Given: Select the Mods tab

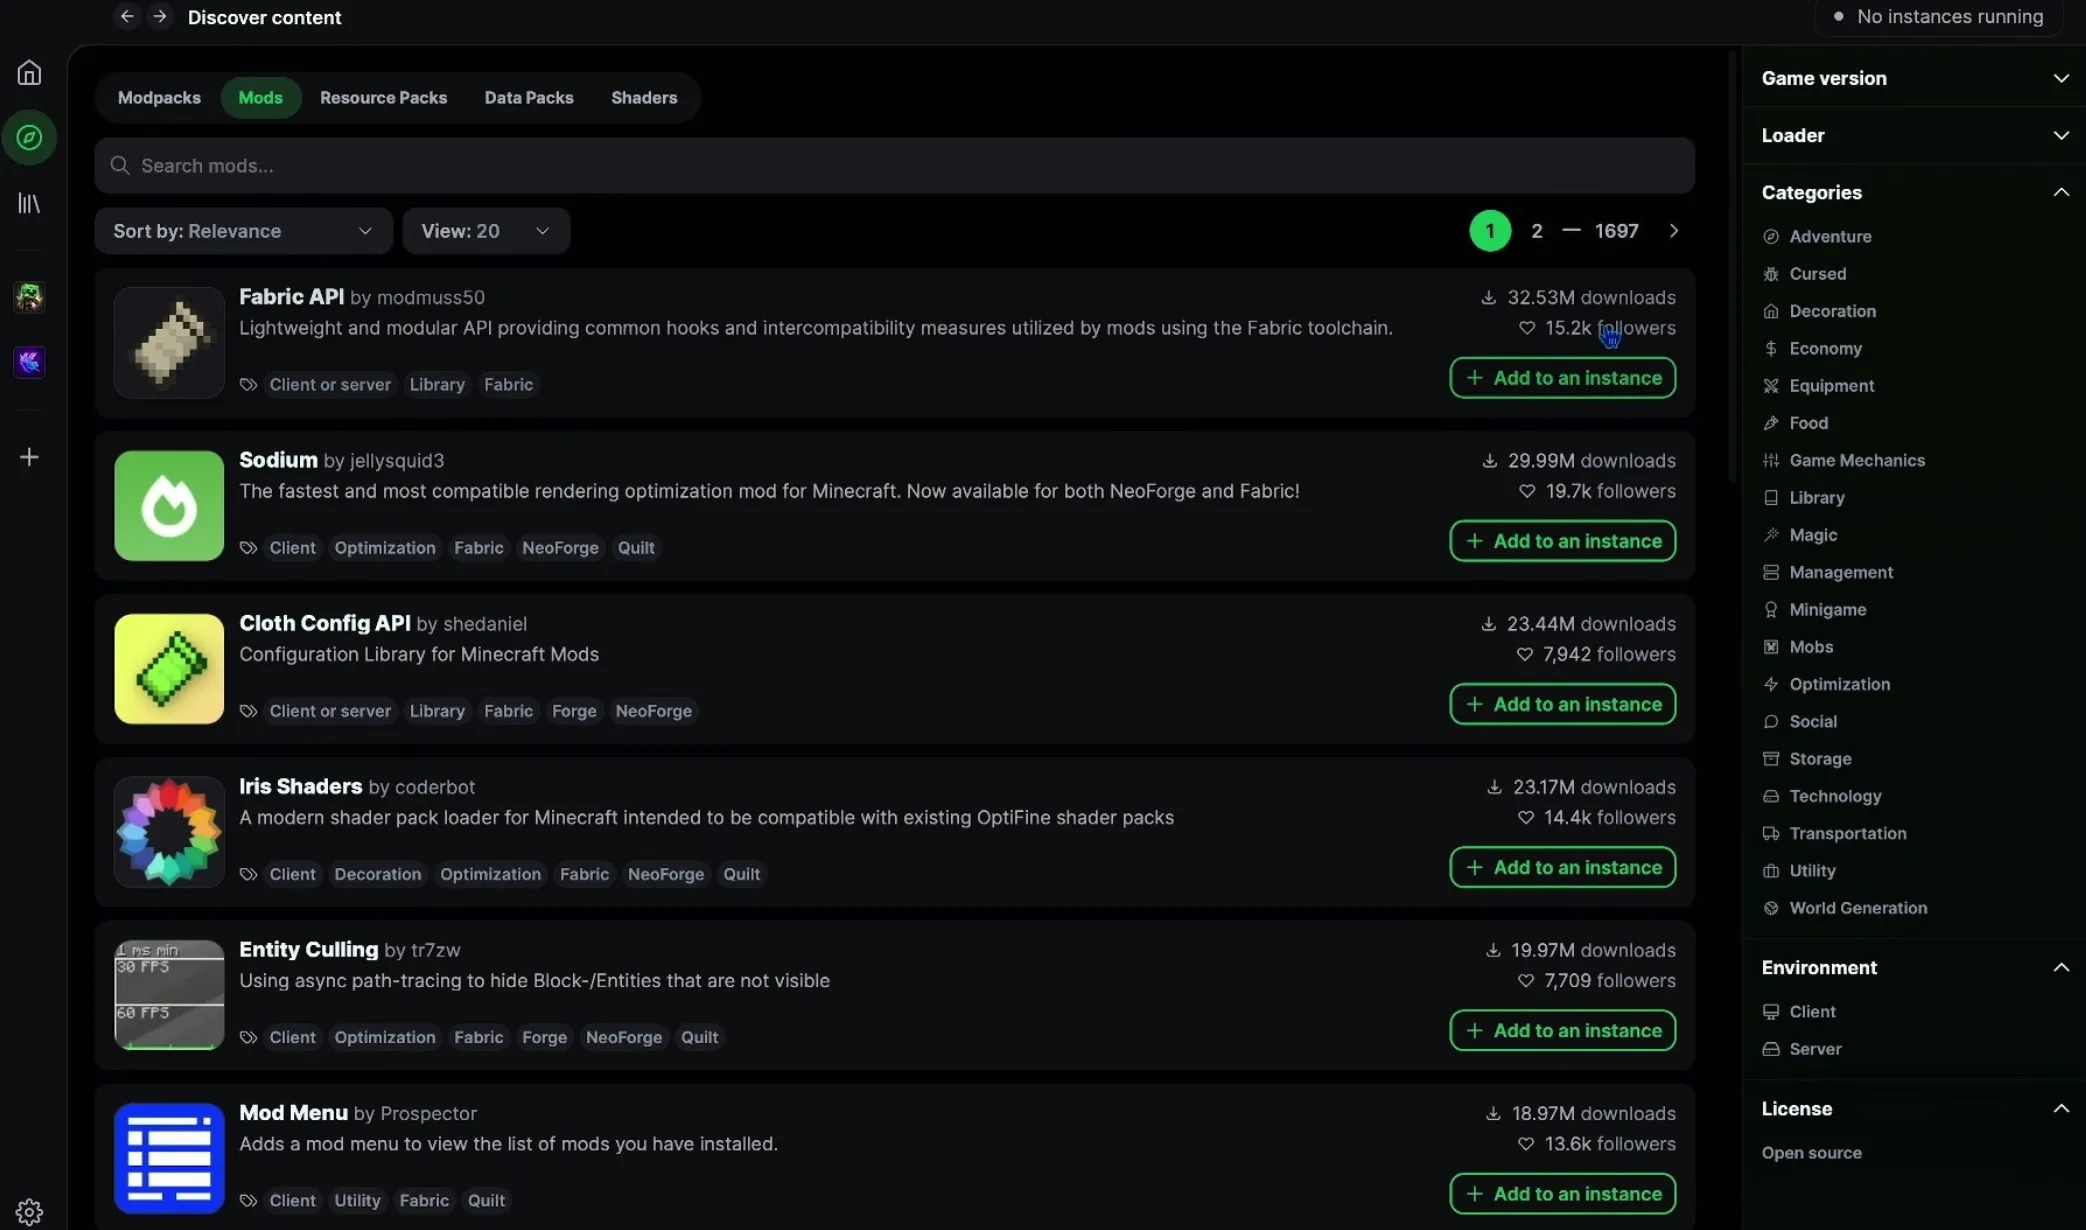Looking at the screenshot, I should tap(260, 98).
